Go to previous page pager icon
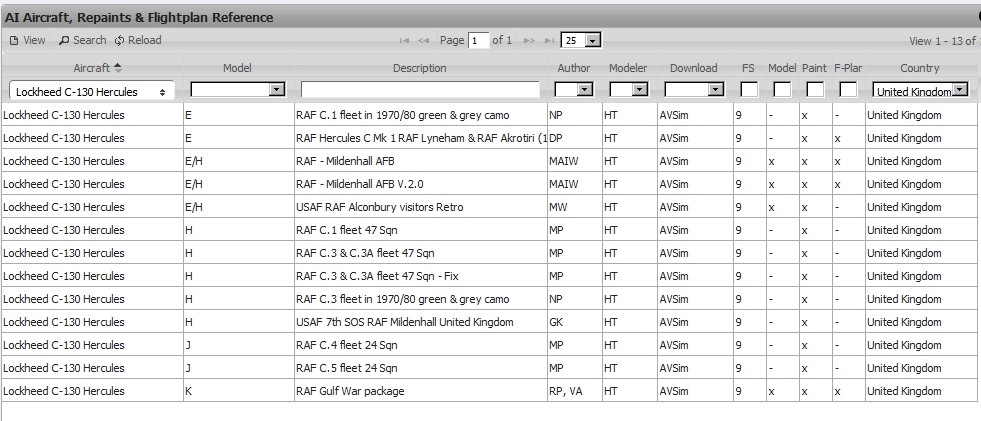Screen dimensions: 981x421 tap(423, 41)
